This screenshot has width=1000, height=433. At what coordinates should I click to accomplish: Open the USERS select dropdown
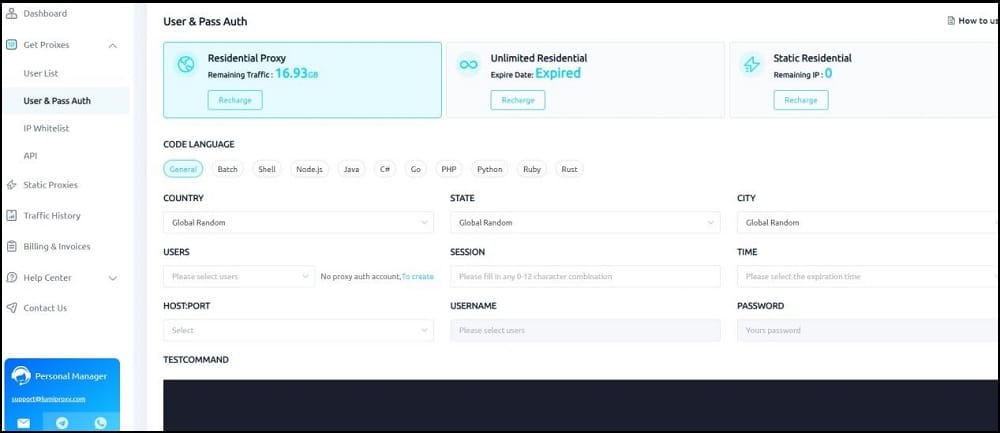point(239,277)
